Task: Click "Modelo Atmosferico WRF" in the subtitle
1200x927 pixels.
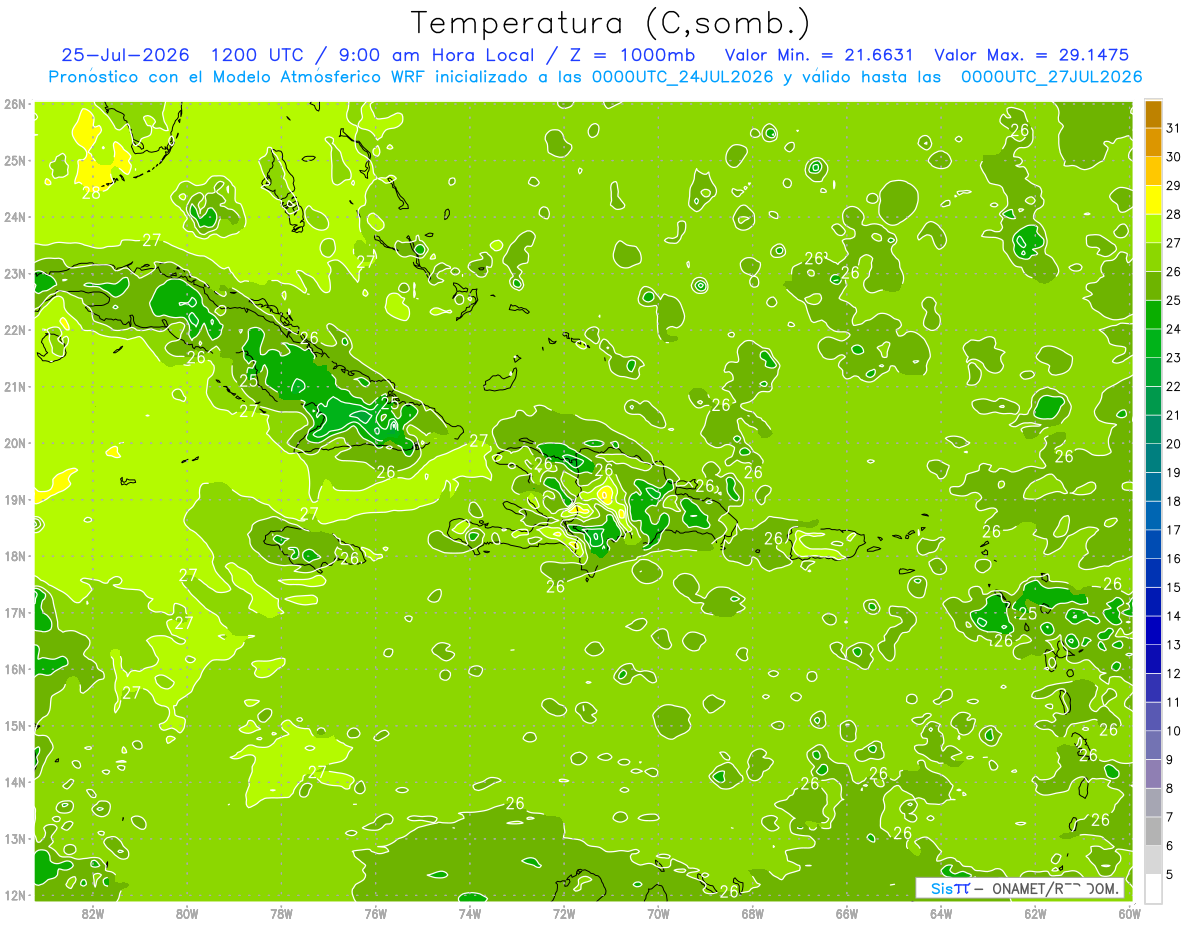Action: [x=319, y=77]
